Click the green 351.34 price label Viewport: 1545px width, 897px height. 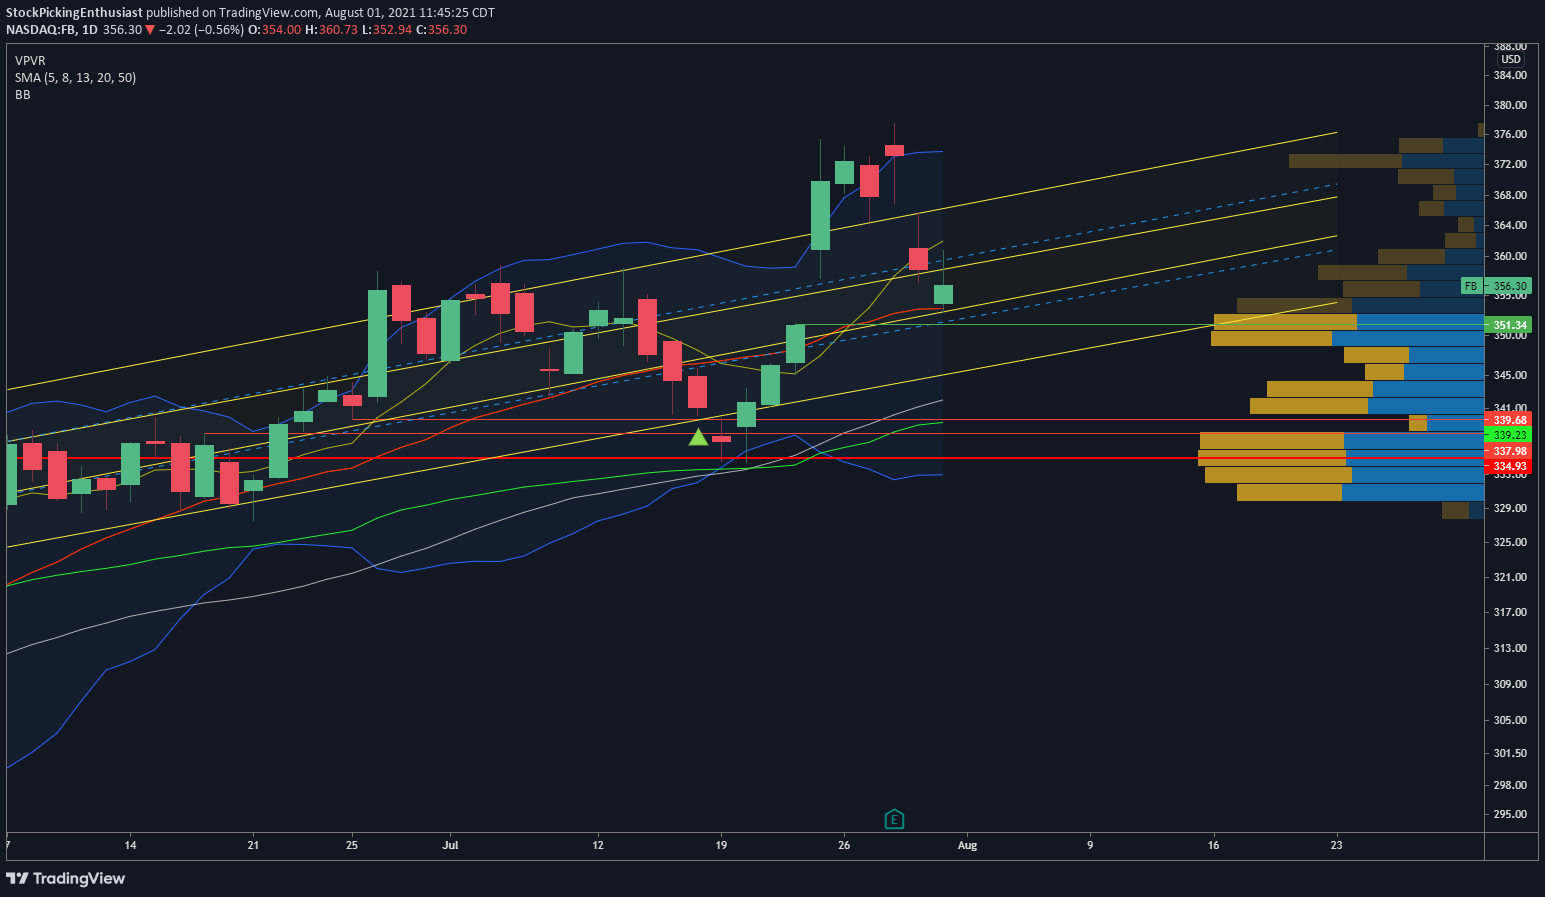[x=1510, y=325]
